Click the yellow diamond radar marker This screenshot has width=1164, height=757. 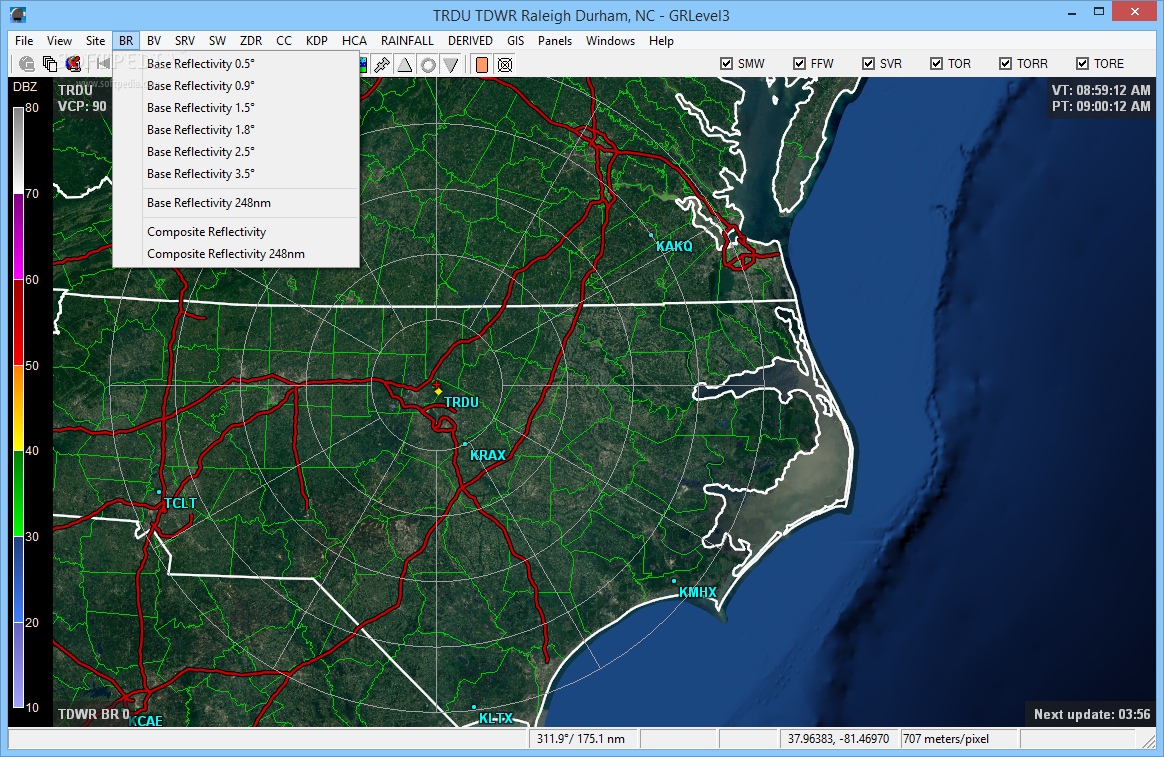coord(438,391)
